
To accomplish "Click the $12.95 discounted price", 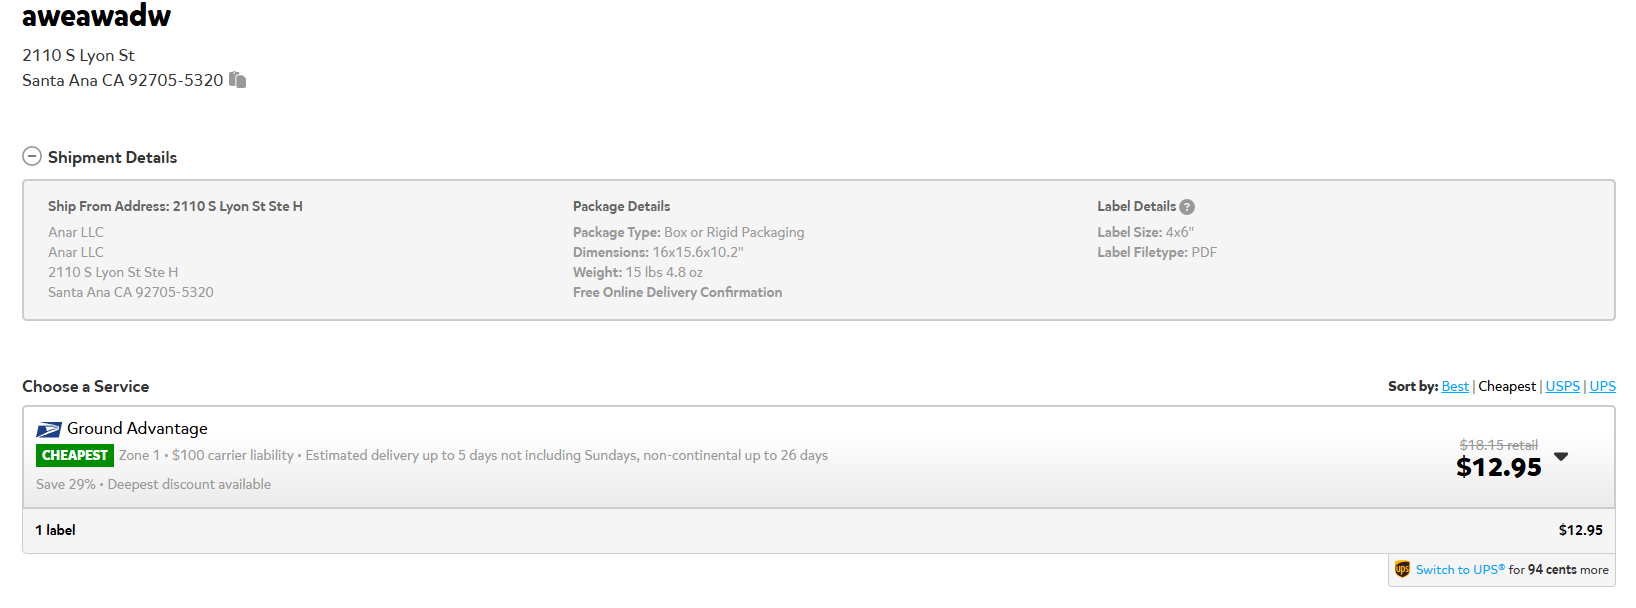I will click(1499, 467).
